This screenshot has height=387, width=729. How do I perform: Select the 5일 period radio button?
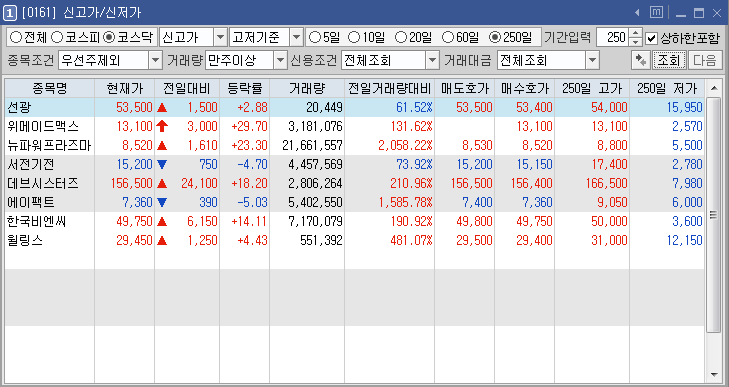point(315,37)
